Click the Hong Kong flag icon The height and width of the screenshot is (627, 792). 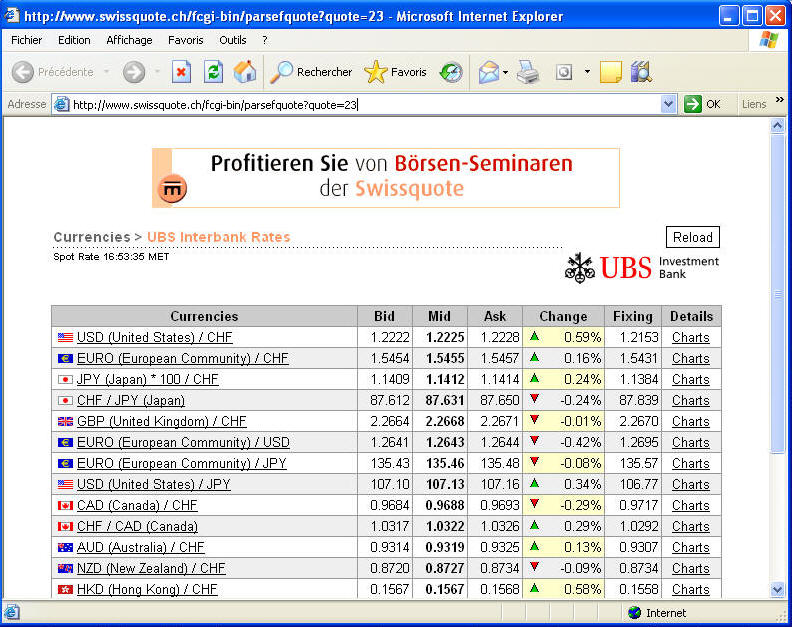click(x=65, y=589)
